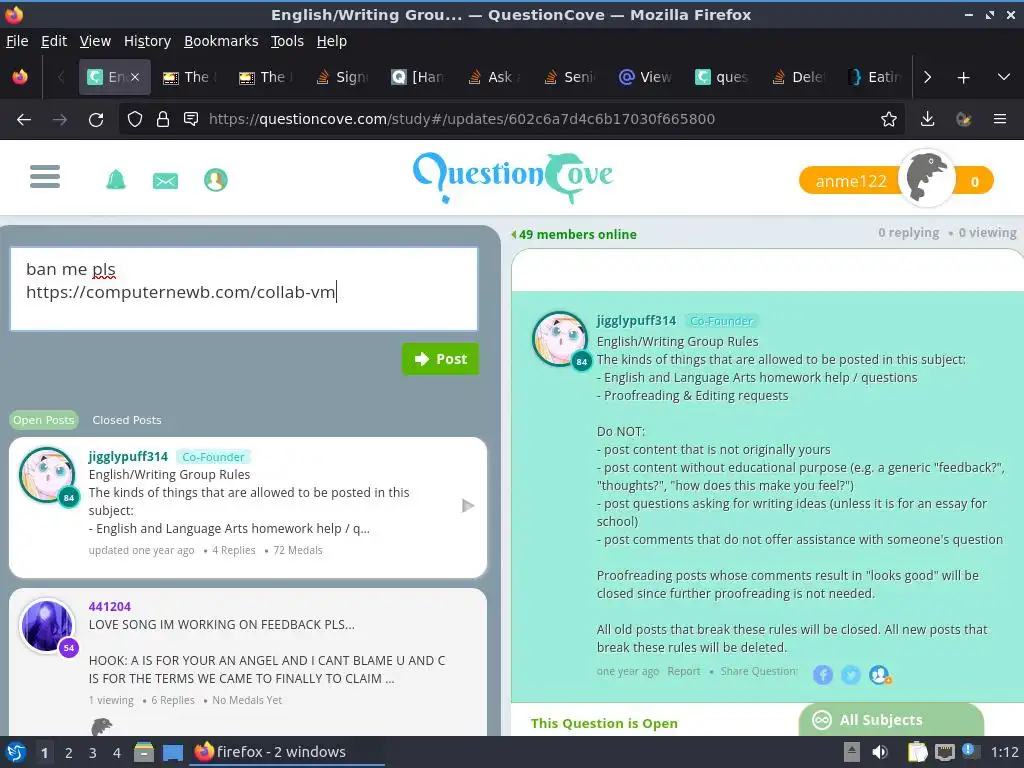Close the active QuestionCove tab
This screenshot has width=1024, height=768.
(135, 77)
